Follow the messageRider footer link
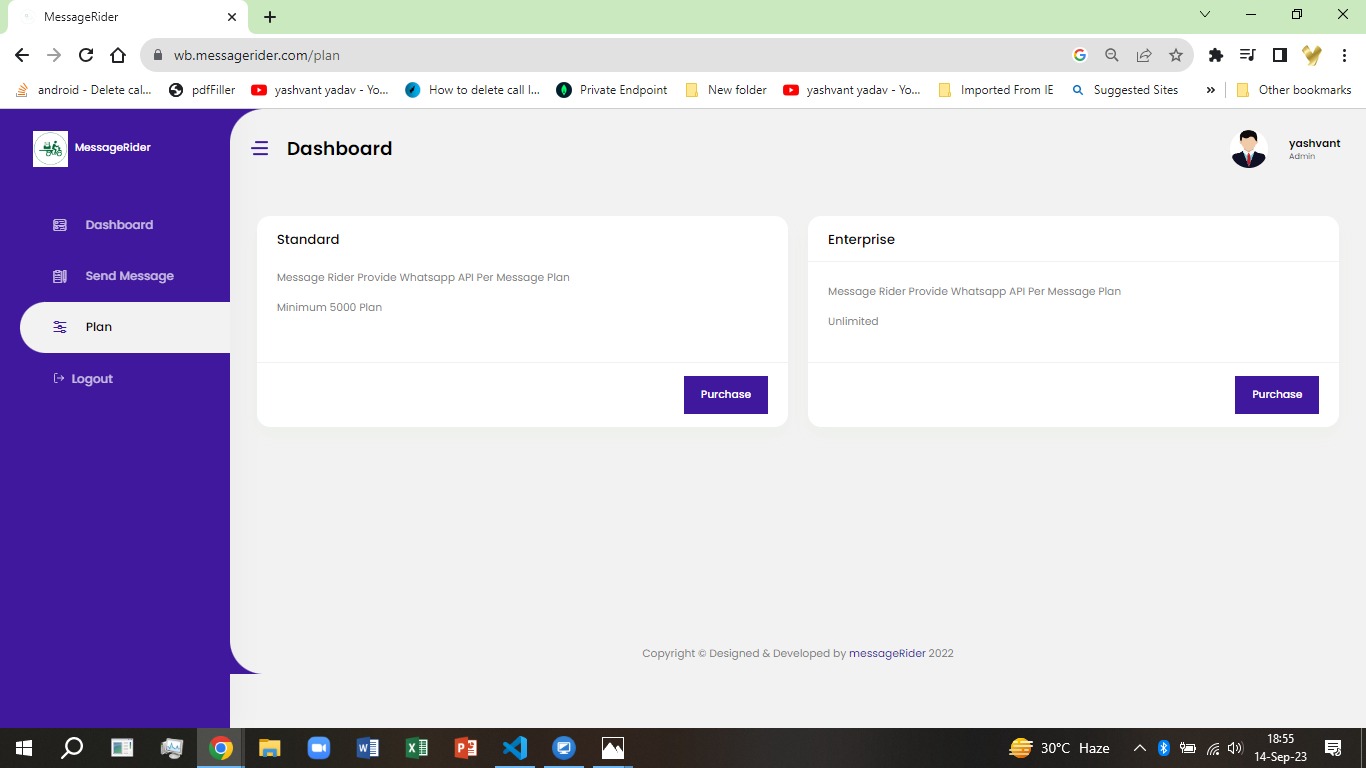The height and width of the screenshot is (768, 1366). tap(887, 653)
